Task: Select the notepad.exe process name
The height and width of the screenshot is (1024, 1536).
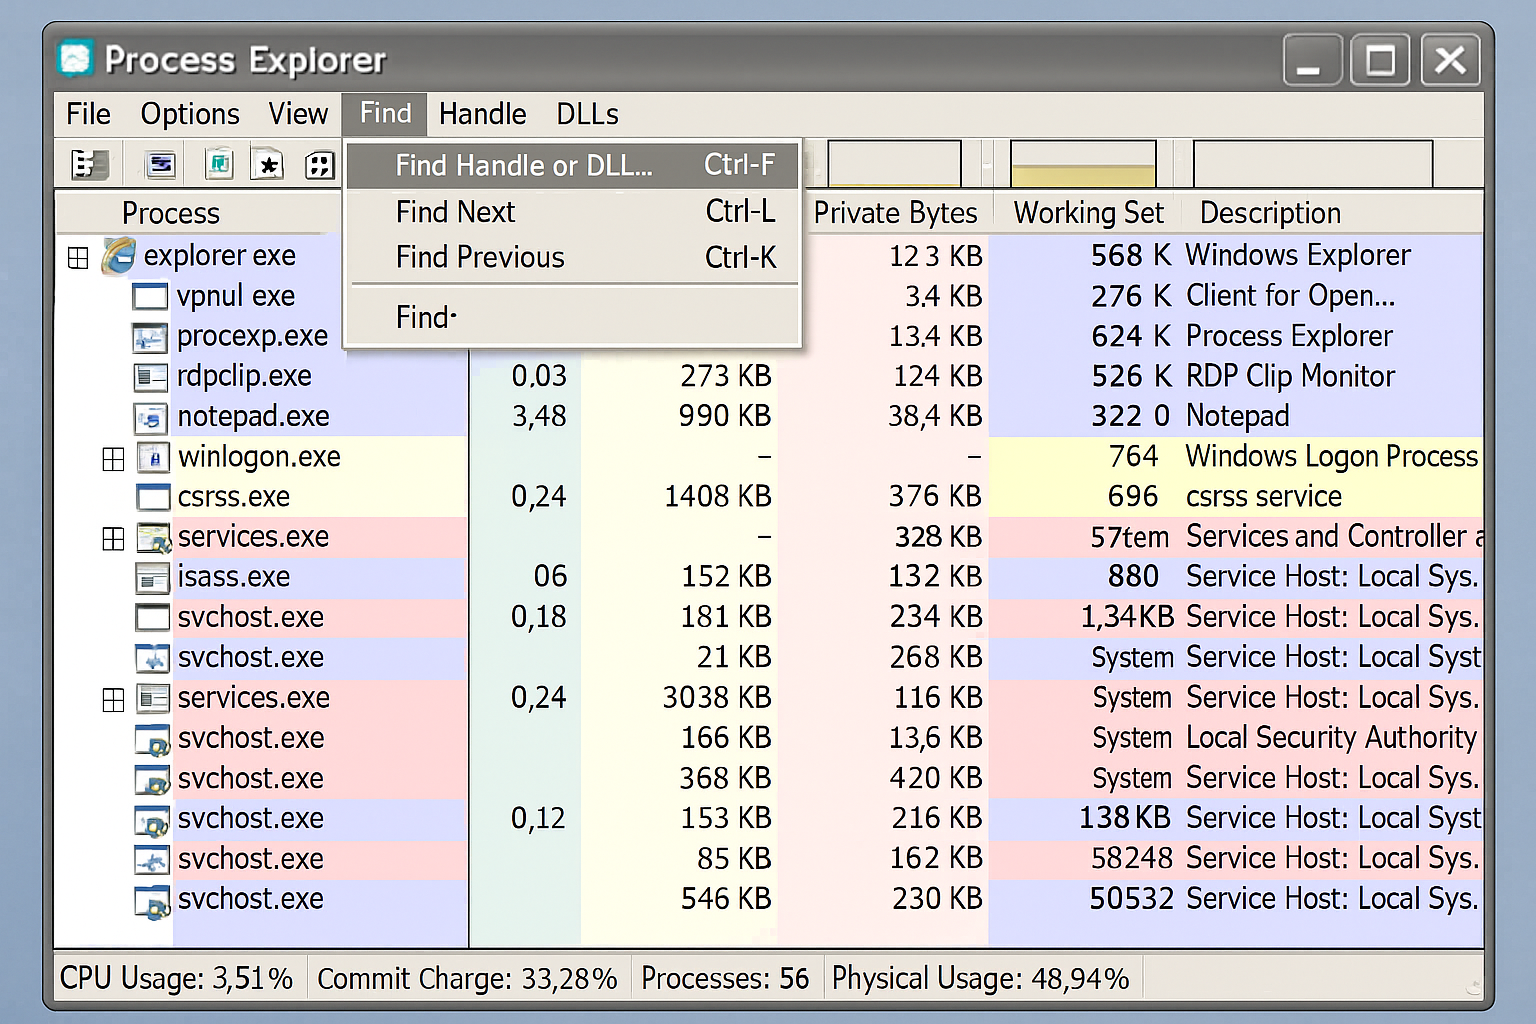Action: coord(253,417)
